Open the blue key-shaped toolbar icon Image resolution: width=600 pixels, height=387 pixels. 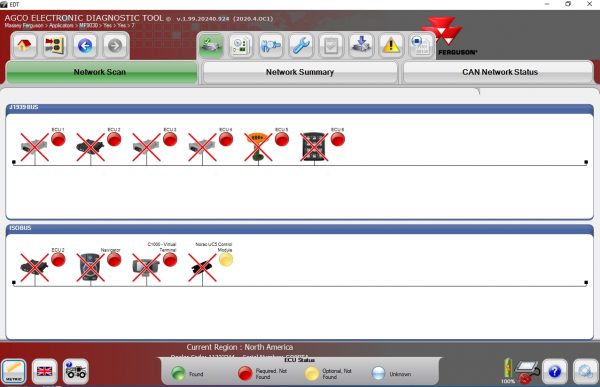pos(271,46)
